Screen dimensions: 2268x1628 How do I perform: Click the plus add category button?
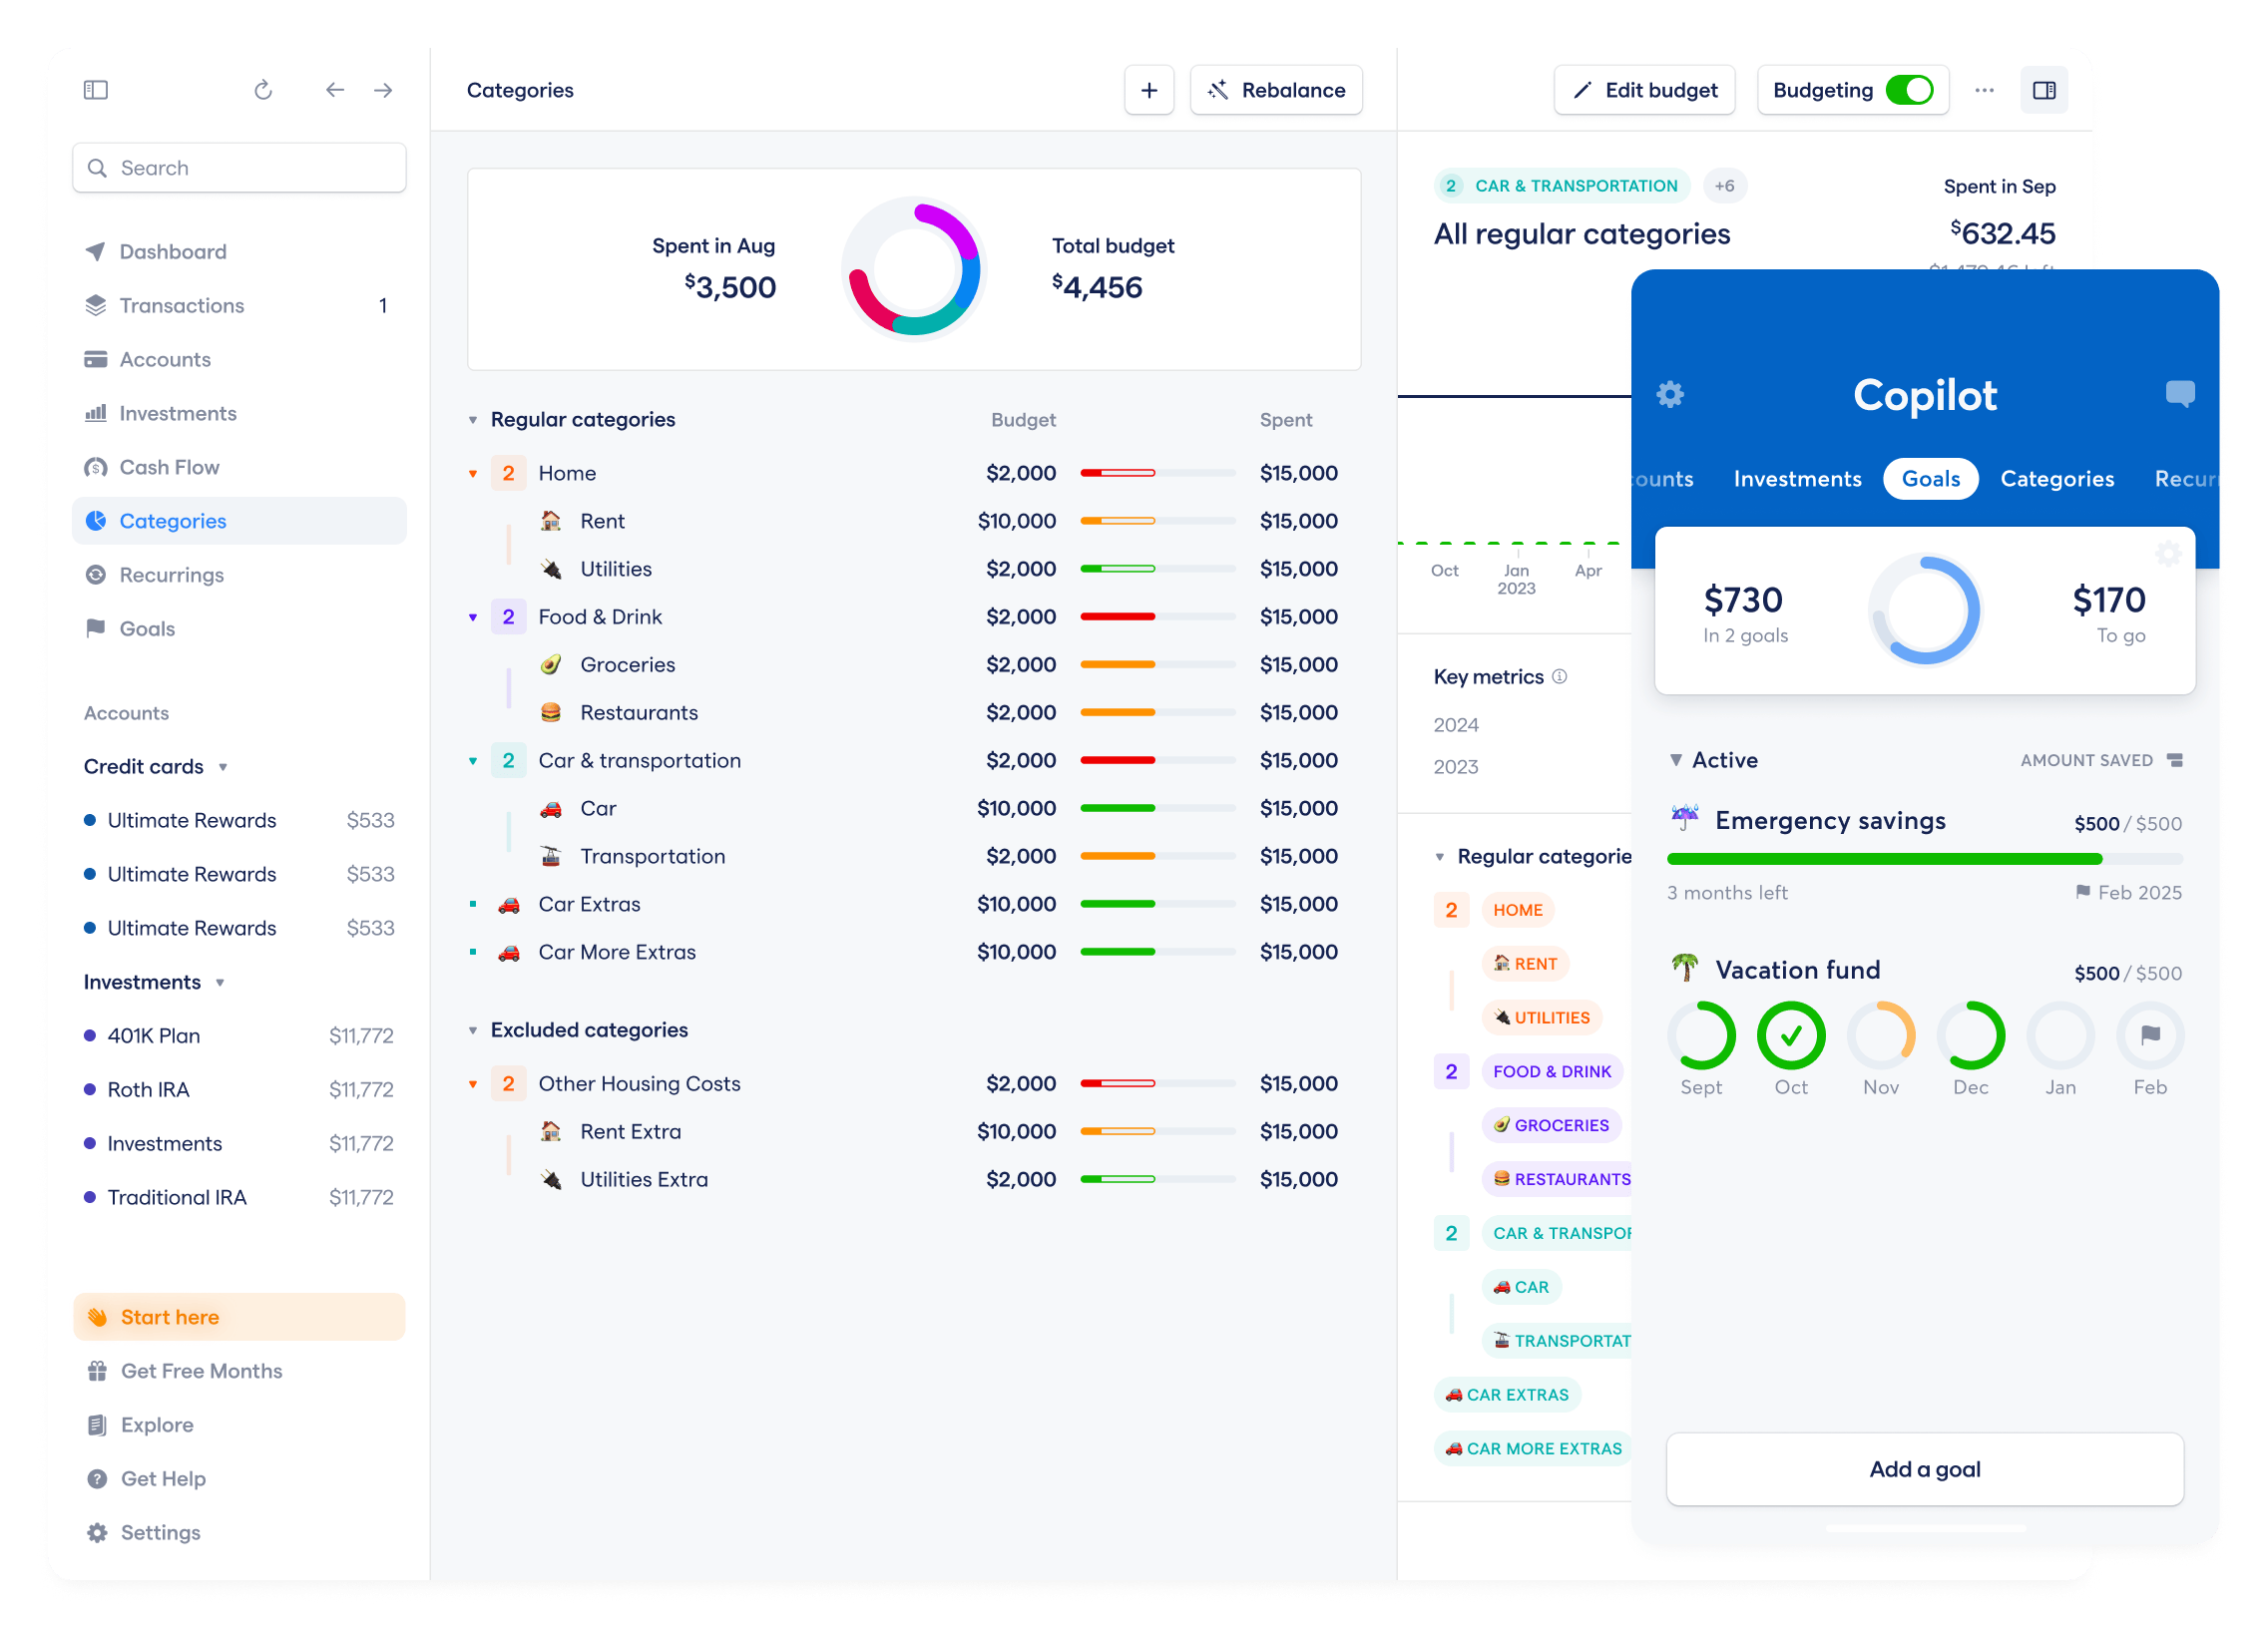tap(1149, 90)
